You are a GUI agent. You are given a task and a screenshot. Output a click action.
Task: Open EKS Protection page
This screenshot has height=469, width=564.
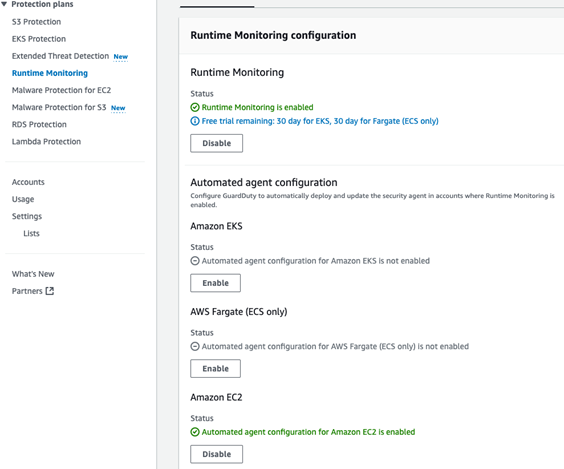[x=39, y=39]
